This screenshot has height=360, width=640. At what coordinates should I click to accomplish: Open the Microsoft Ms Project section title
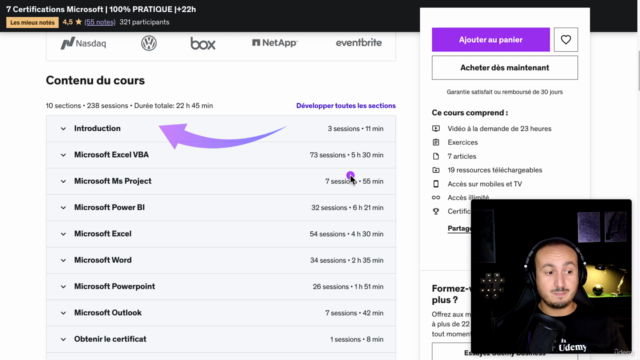point(113,181)
